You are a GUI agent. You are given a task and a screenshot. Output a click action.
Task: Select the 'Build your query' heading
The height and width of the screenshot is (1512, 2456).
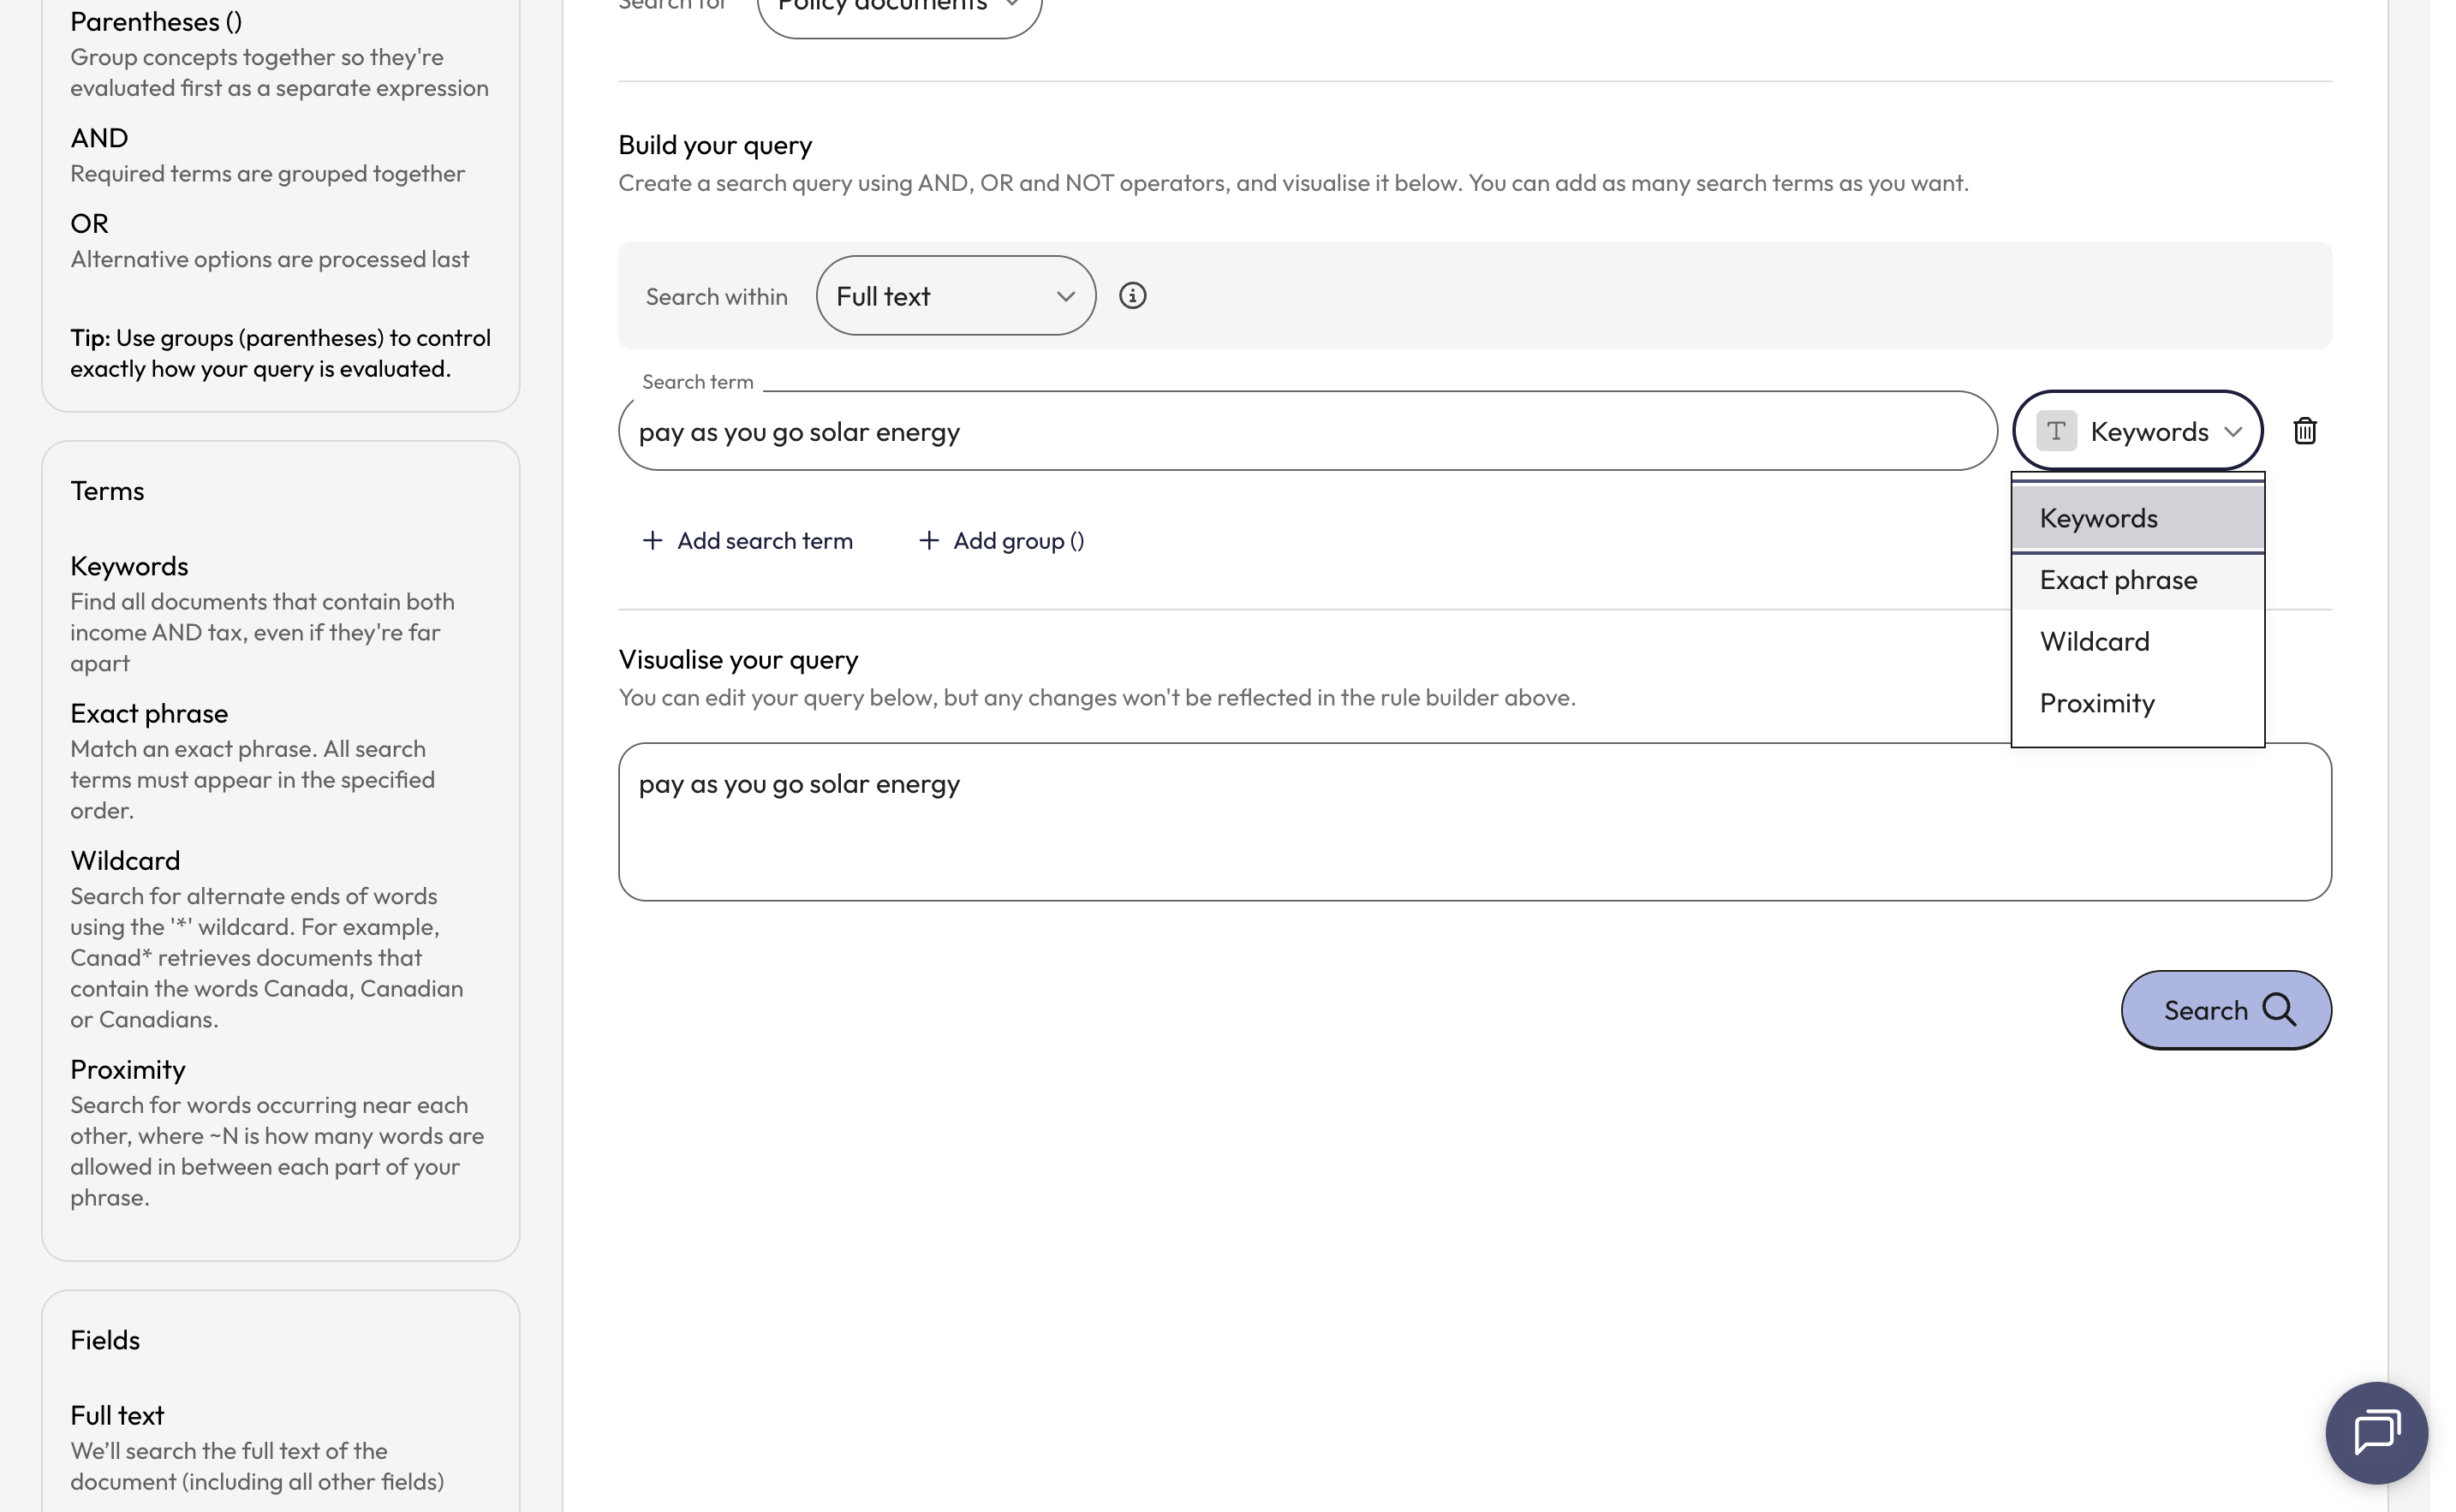click(715, 145)
